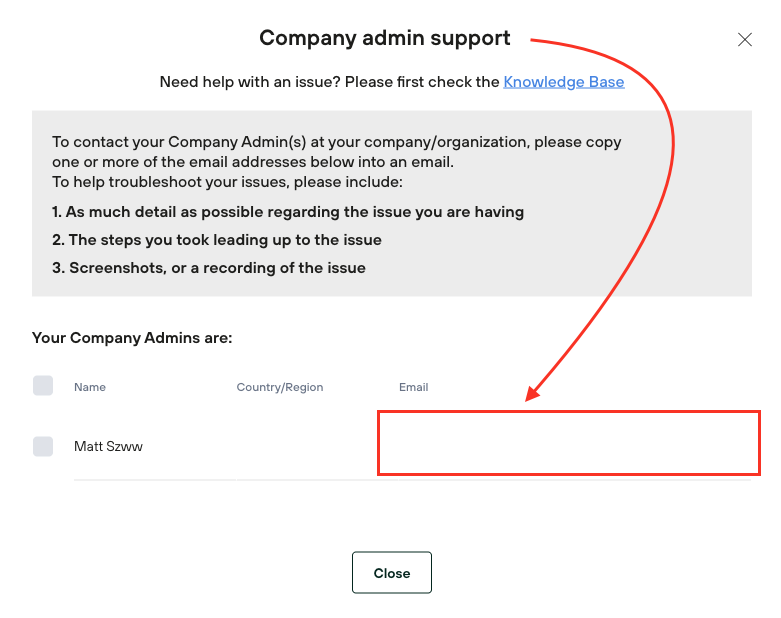Check the box beside Matt Szww

(43, 447)
